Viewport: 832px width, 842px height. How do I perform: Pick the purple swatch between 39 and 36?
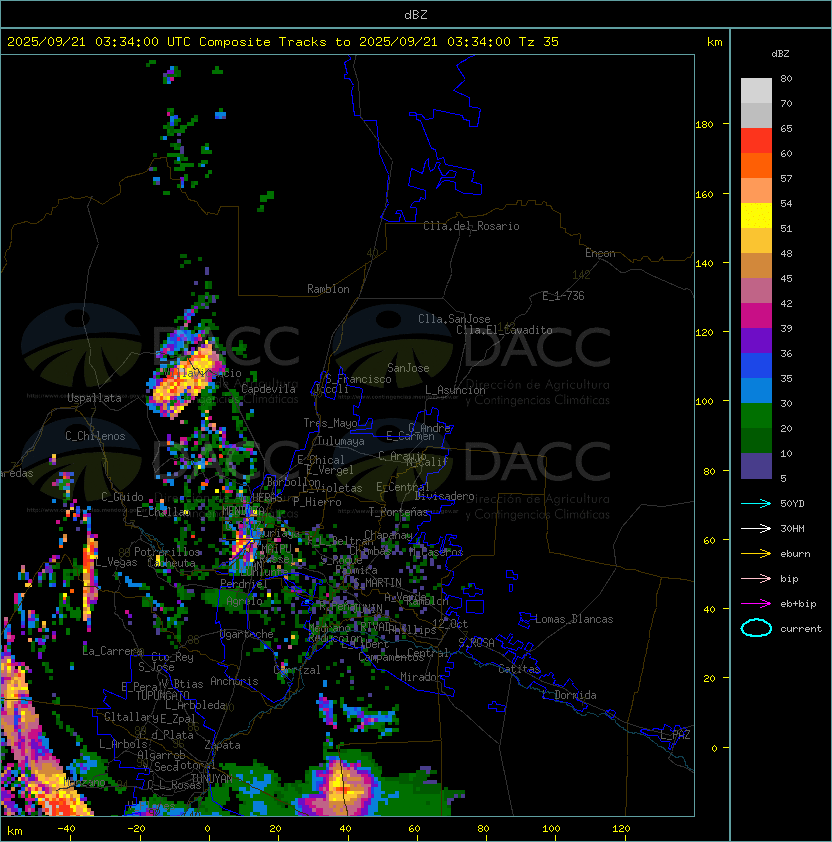[756, 340]
